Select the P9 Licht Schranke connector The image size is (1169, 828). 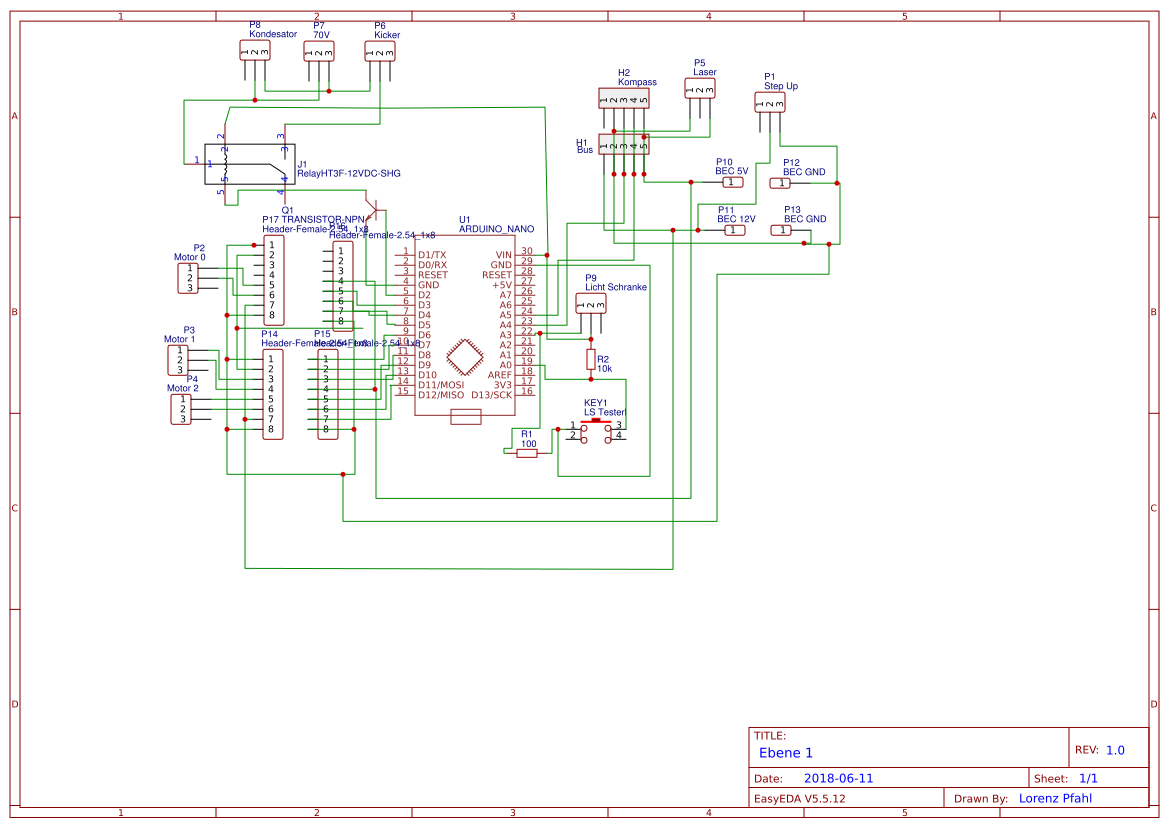point(591,303)
